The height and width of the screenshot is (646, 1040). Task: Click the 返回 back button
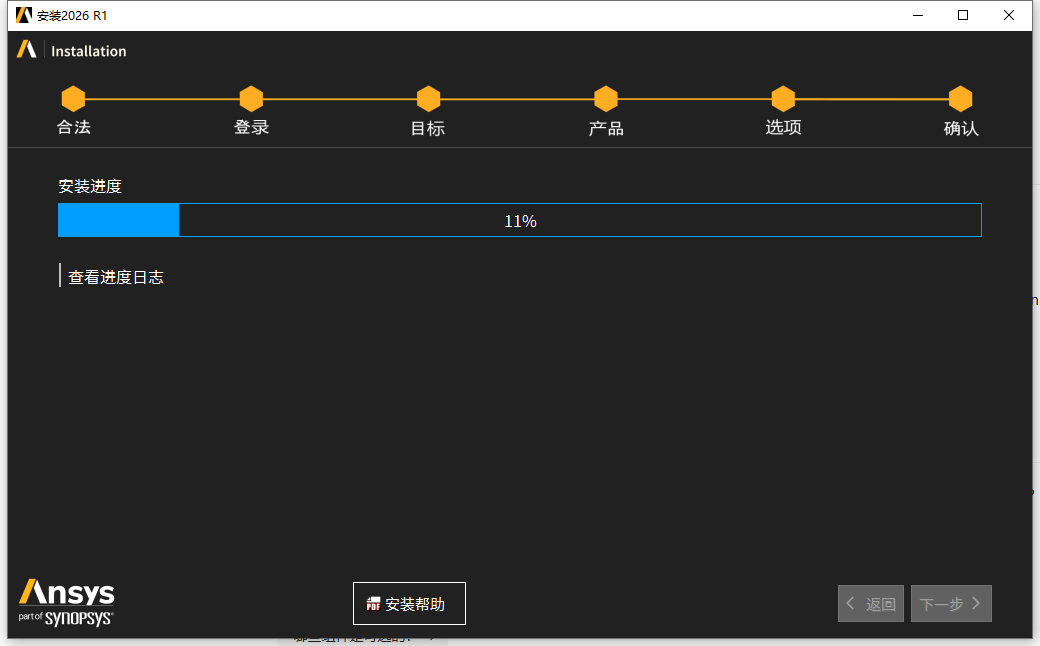click(x=870, y=603)
